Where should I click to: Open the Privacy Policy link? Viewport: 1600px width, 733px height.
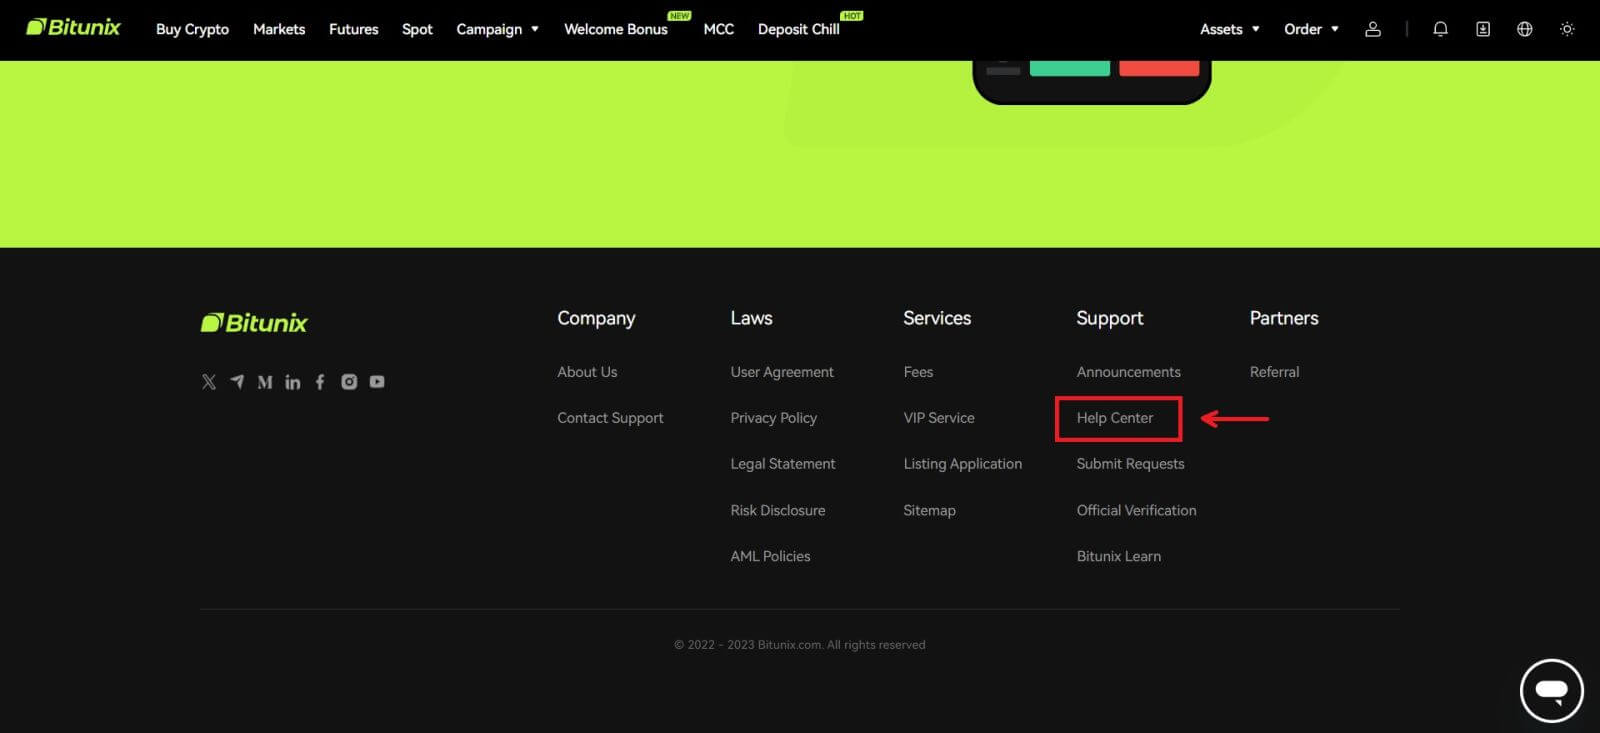(x=774, y=418)
